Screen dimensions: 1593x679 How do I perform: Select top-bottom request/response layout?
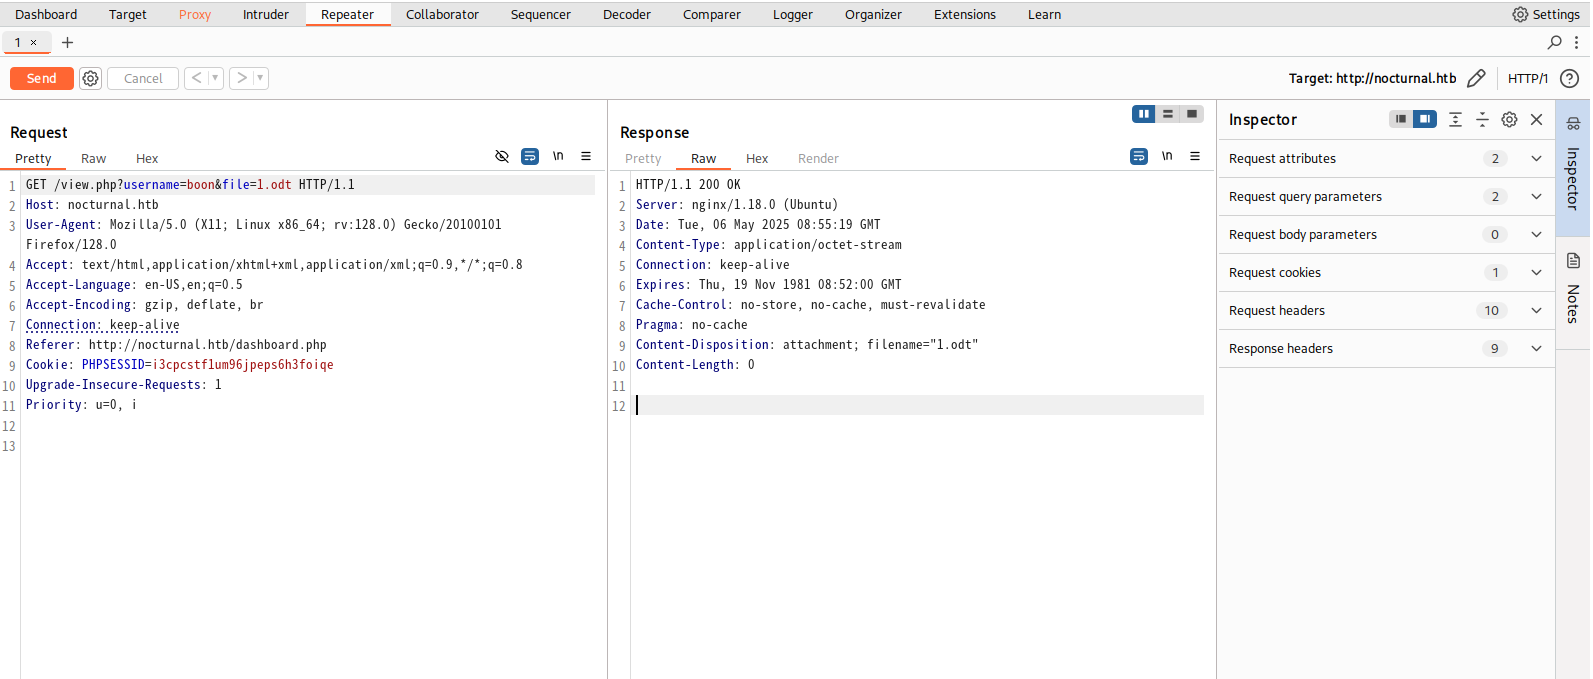1168,114
